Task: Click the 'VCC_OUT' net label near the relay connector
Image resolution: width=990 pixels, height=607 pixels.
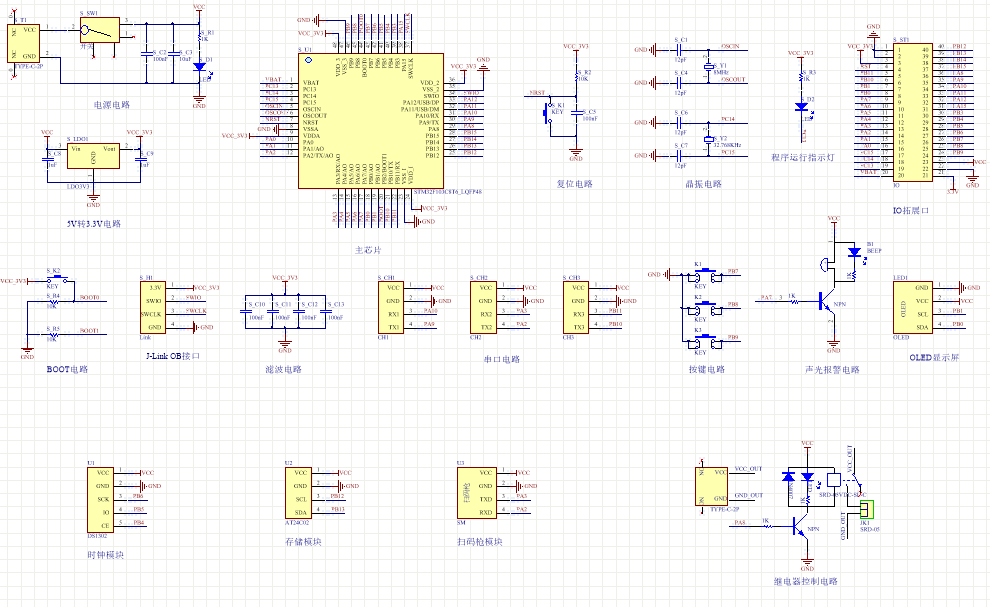Action: 748,469
